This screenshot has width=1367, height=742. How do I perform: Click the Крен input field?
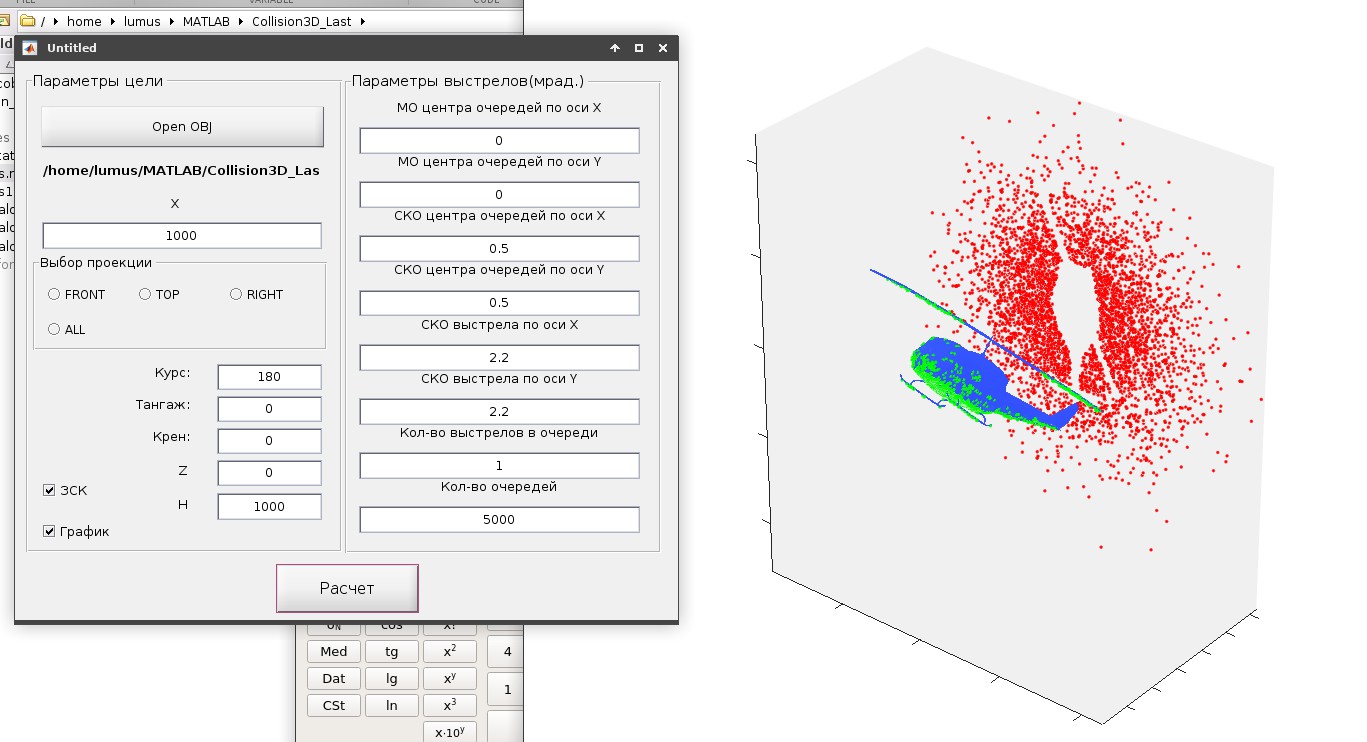(x=270, y=441)
